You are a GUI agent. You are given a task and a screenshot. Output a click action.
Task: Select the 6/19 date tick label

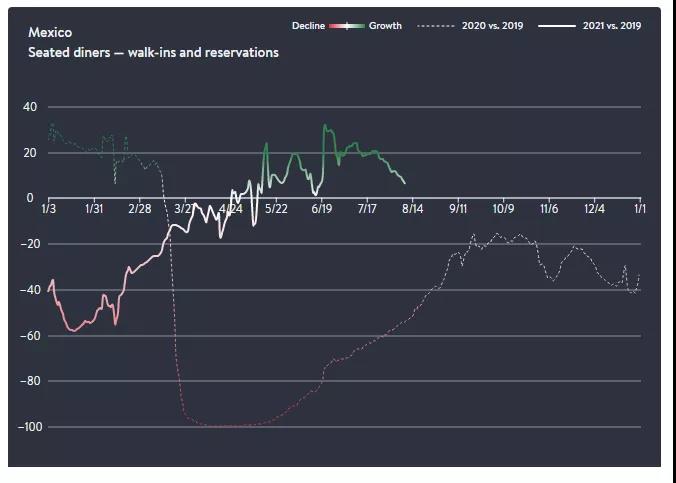(322, 209)
